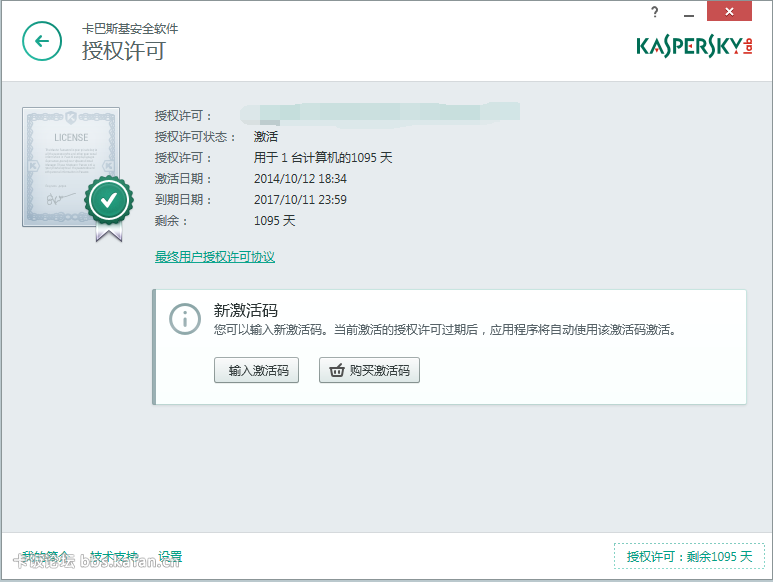Click the text 用于 1 台计算机的1095 天
This screenshot has width=773, height=582.
[323, 158]
